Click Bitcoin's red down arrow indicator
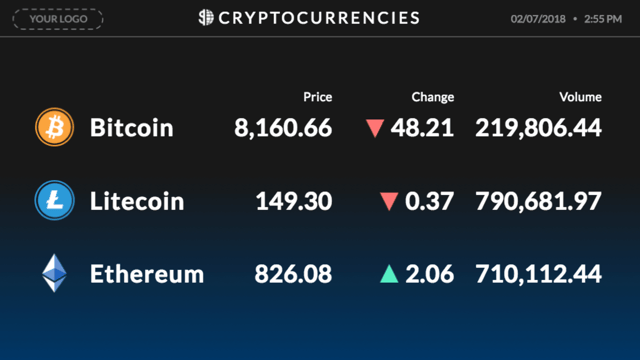The width and height of the screenshot is (640, 360). [x=375, y=128]
